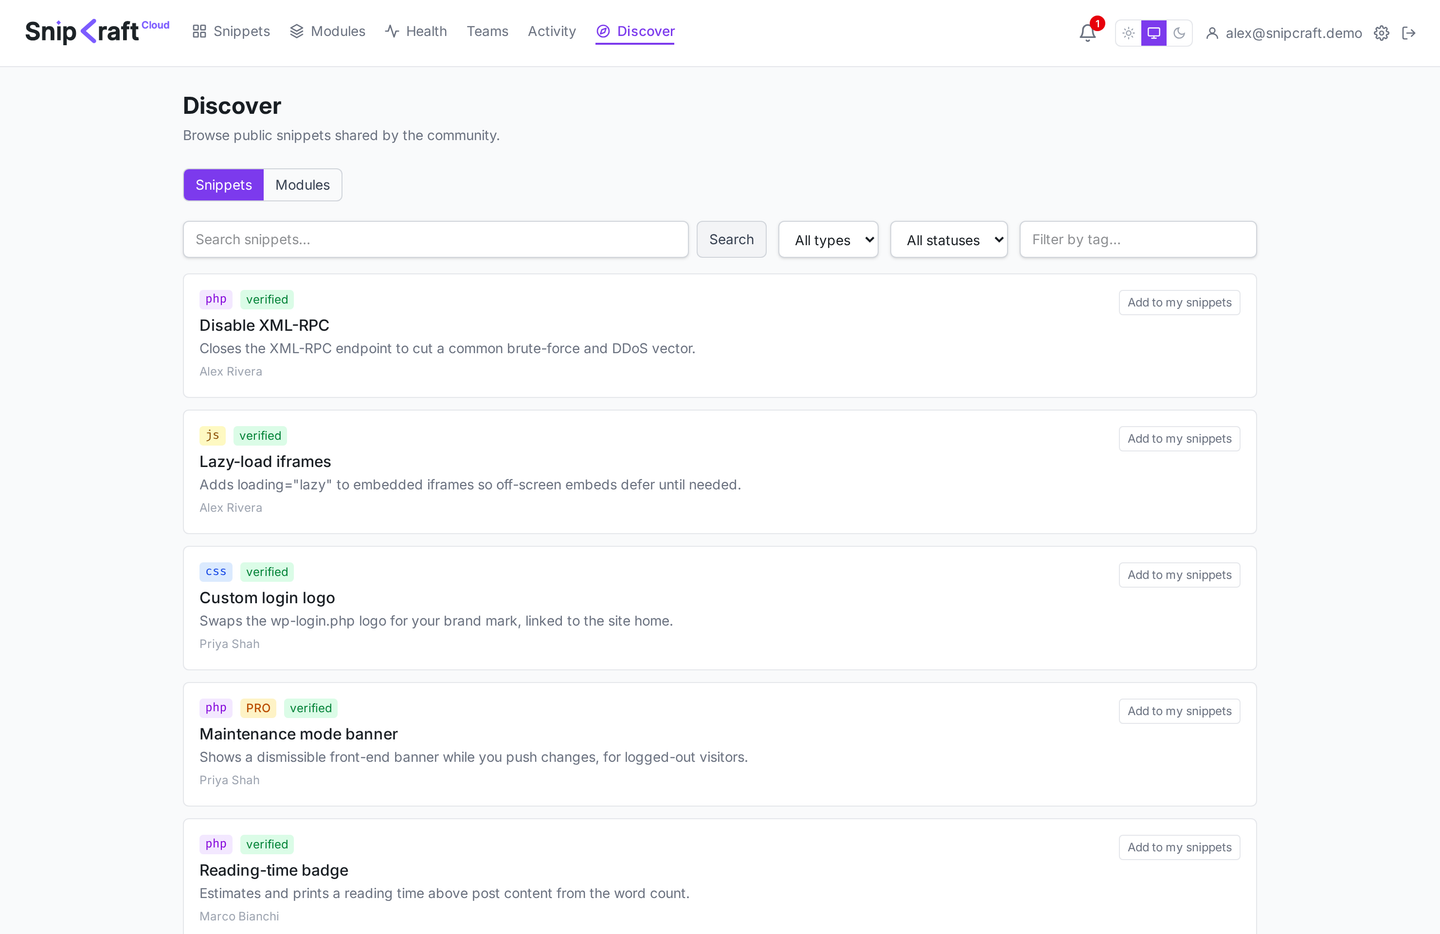Click the php tag on Disable XML-RPC
Viewport: 1440px width, 934px height.
point(216,299)
